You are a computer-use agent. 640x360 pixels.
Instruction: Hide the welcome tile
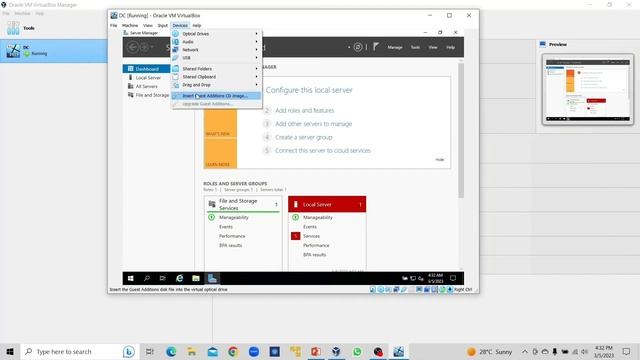coord(440,160)
